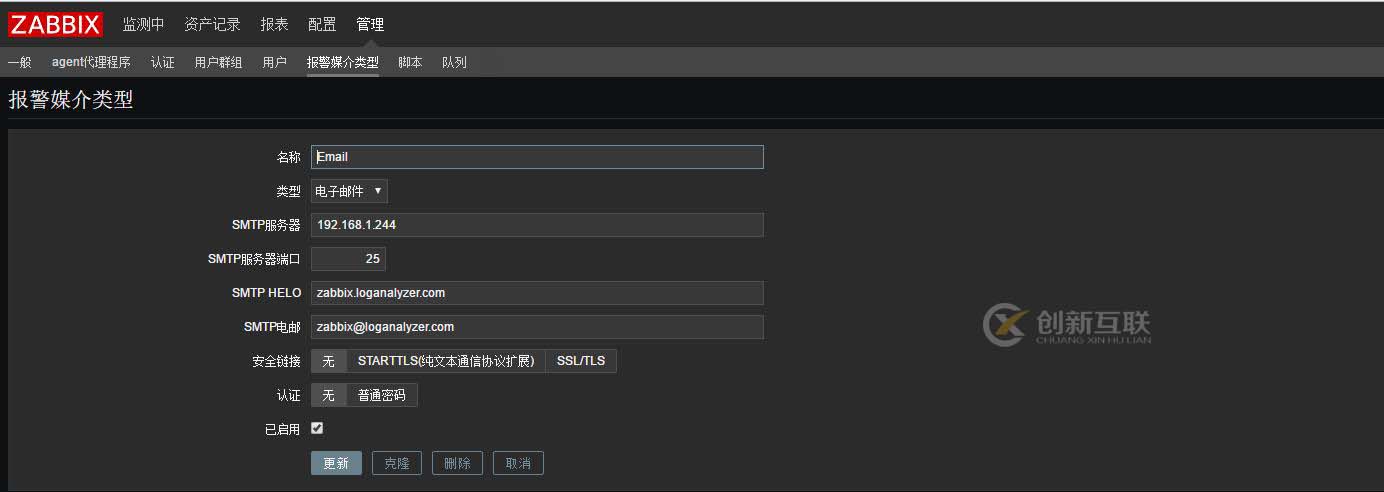Image resolution: width=1384 pixels, height=492 pixels.
Task: Open the 配置 menu
Action: coord(322,24)
